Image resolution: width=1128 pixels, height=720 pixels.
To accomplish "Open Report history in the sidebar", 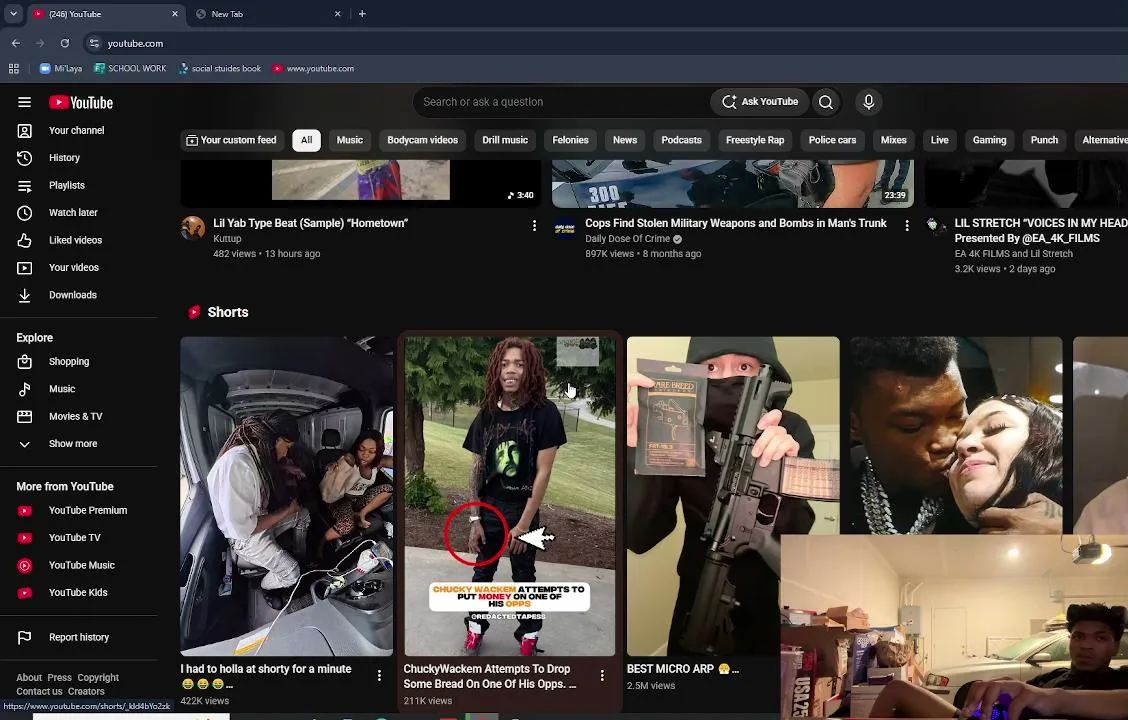I will (79, 637).
